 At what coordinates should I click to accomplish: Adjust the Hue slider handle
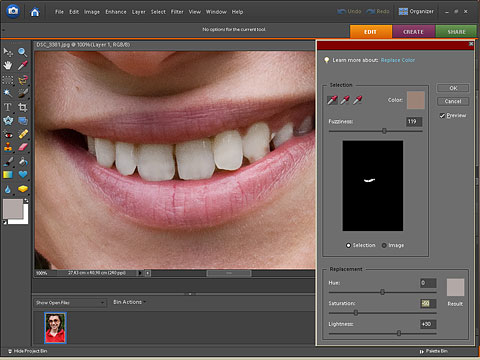pyautogui.click(x=382, y=292)
